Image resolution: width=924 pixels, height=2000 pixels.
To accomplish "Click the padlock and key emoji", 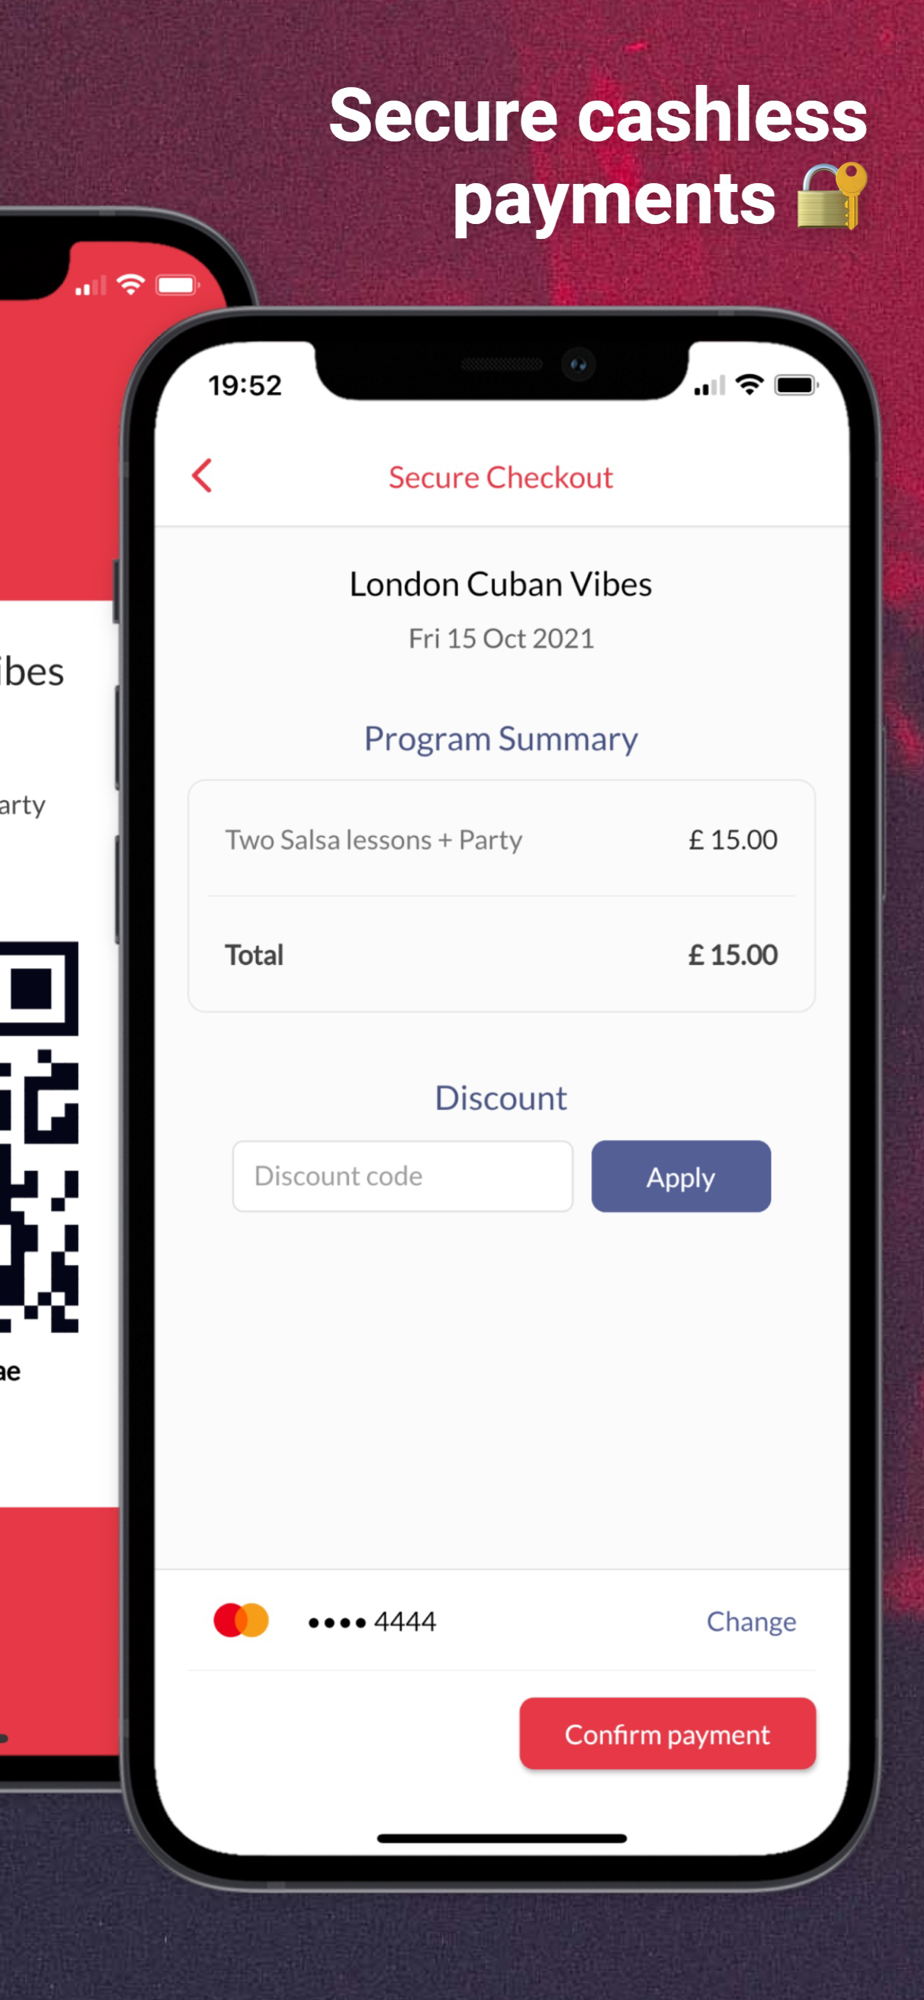I will coord(832,196).
